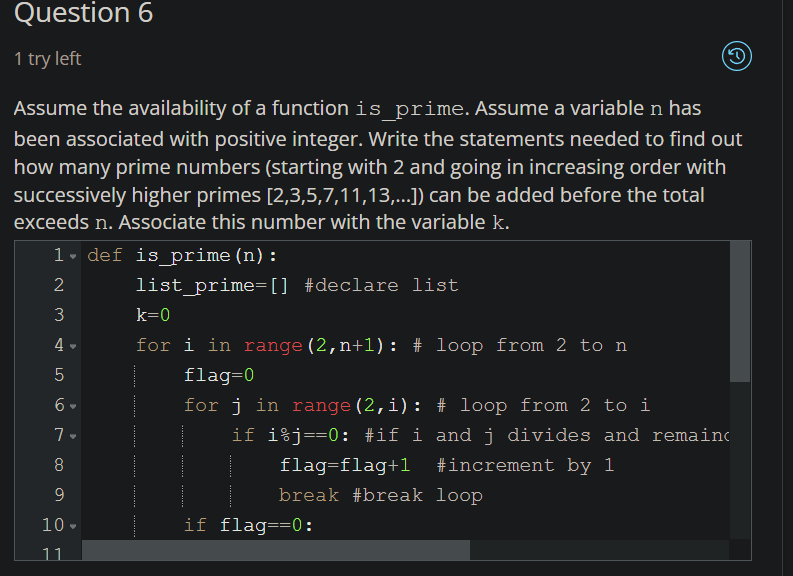
Task: Collapse the for i loop fold arrow on line 4
Action: click(73, 347)
